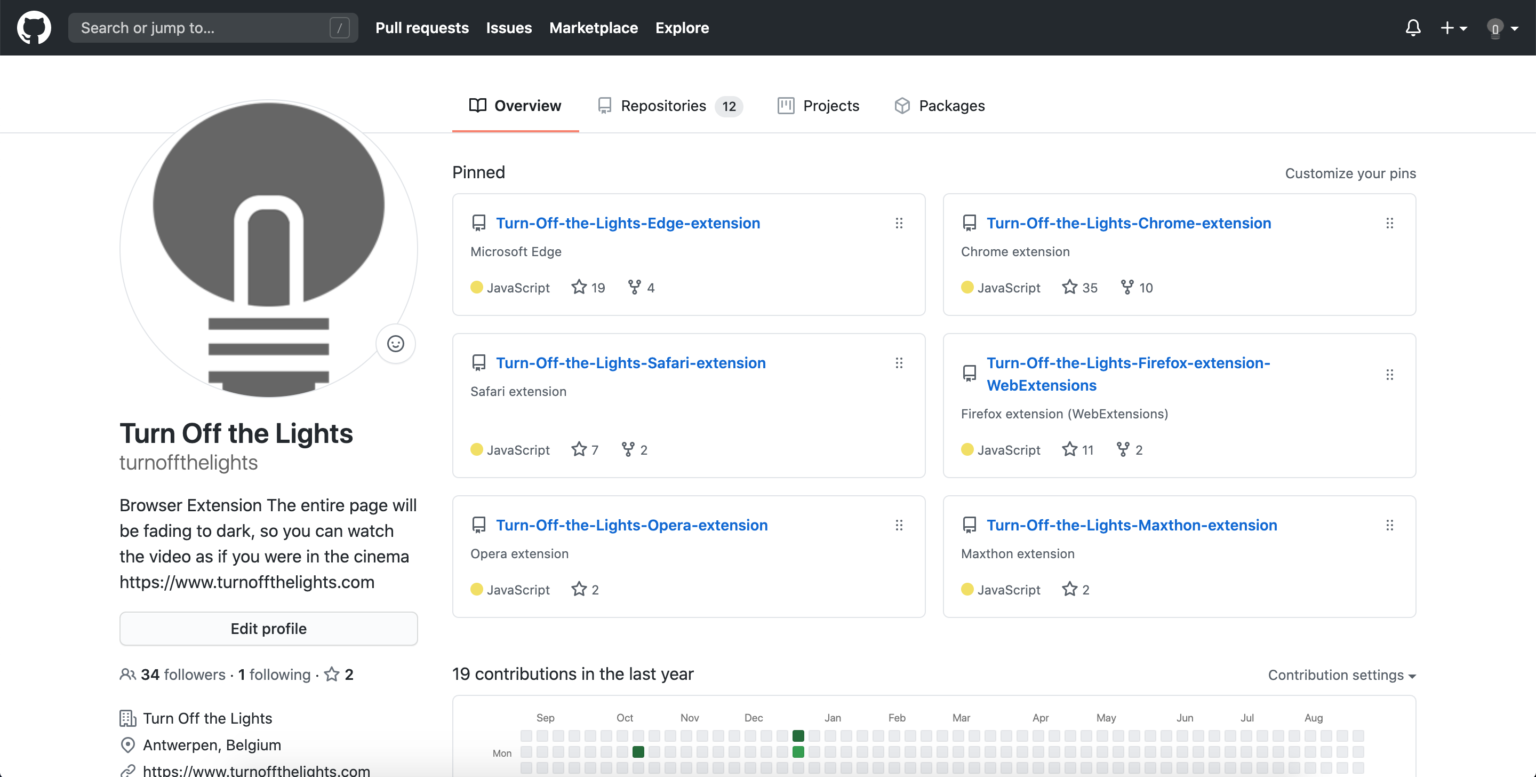Open Turn-Off-the-Lights-Firefox-extension-WebExtensions repository
The height and width of the screenshot is (777, 1536).
(1129, 374)
